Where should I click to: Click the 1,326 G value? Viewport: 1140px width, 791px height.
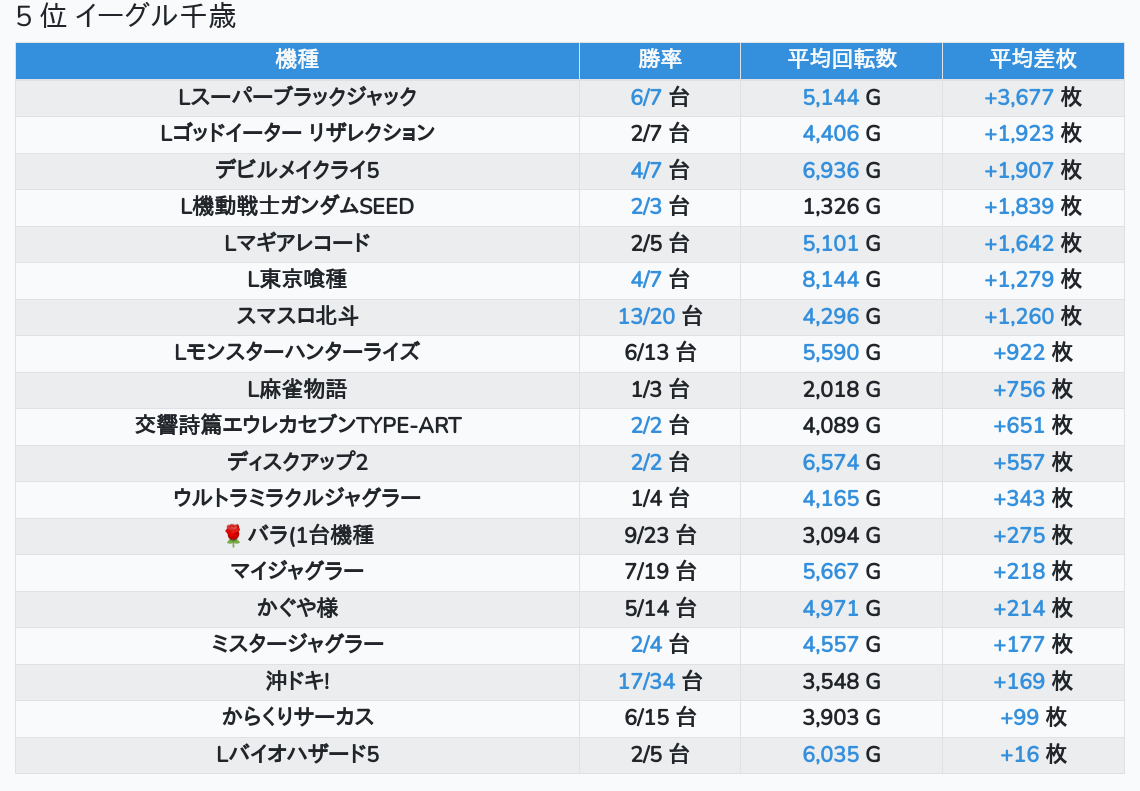(841, 206)
